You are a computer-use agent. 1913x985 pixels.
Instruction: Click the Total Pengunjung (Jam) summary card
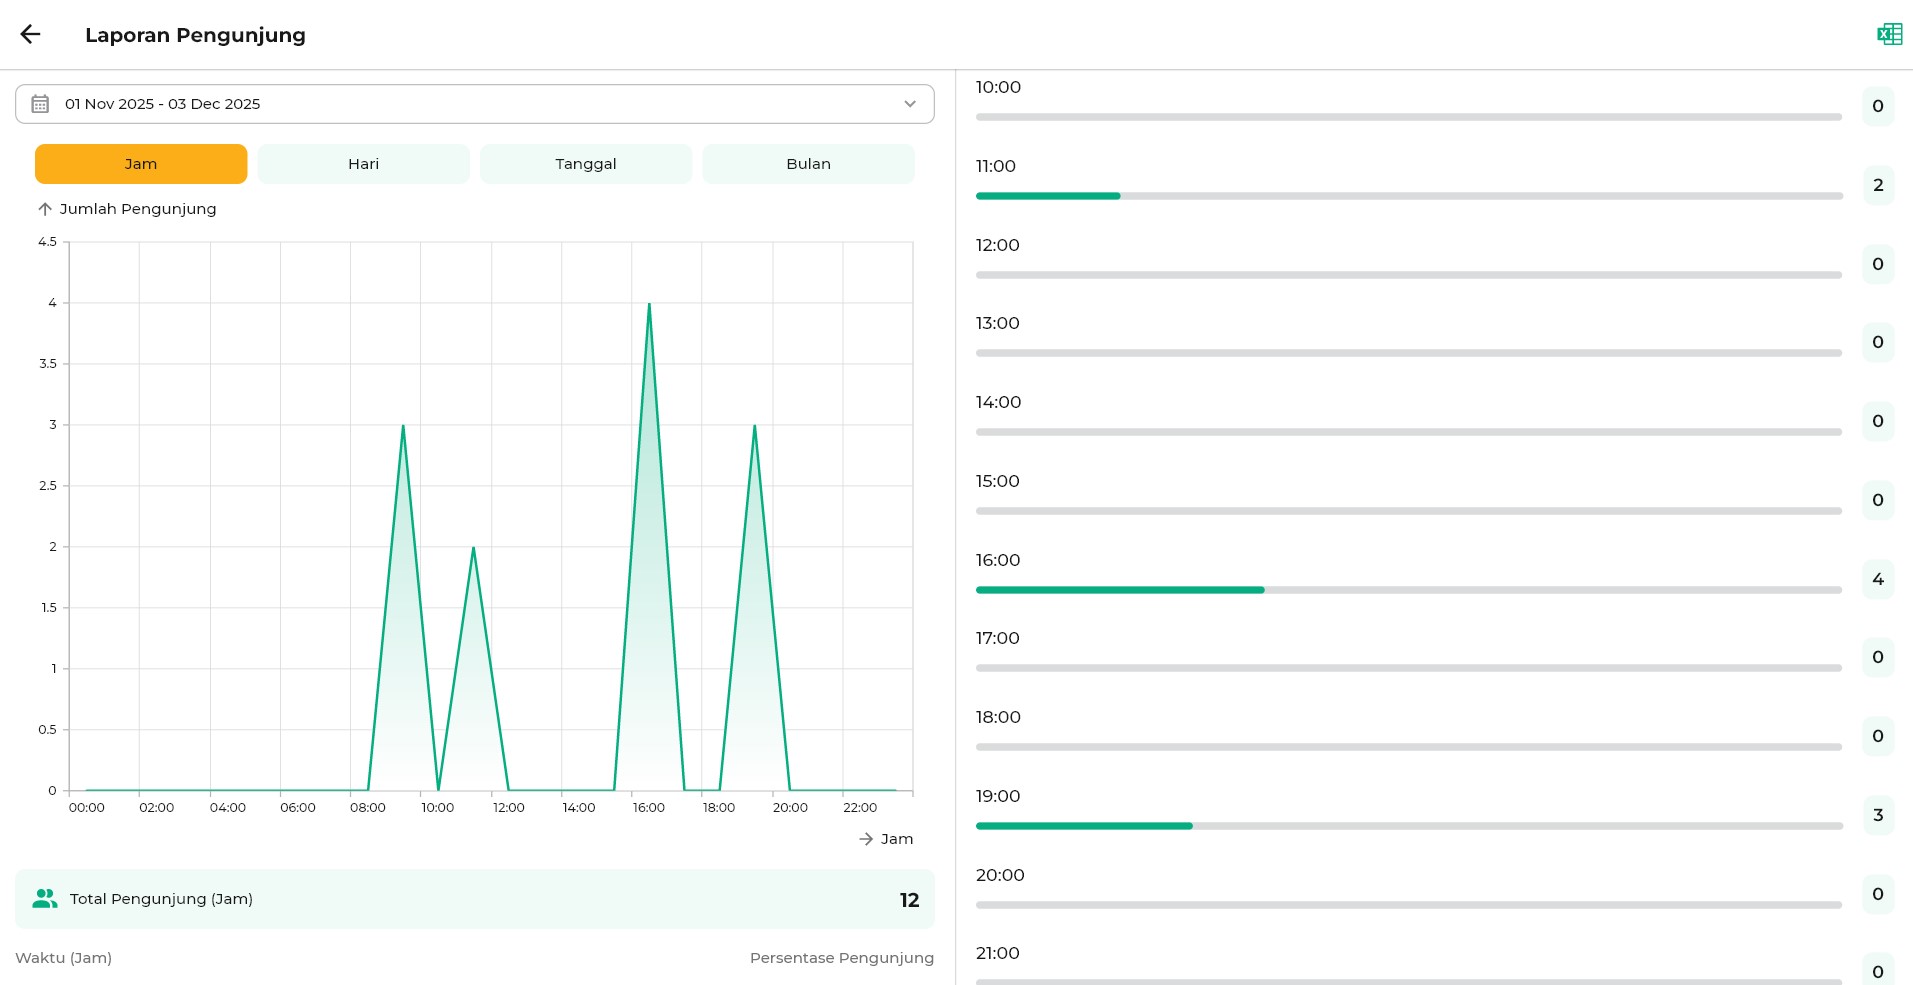(x=475, y=899)
